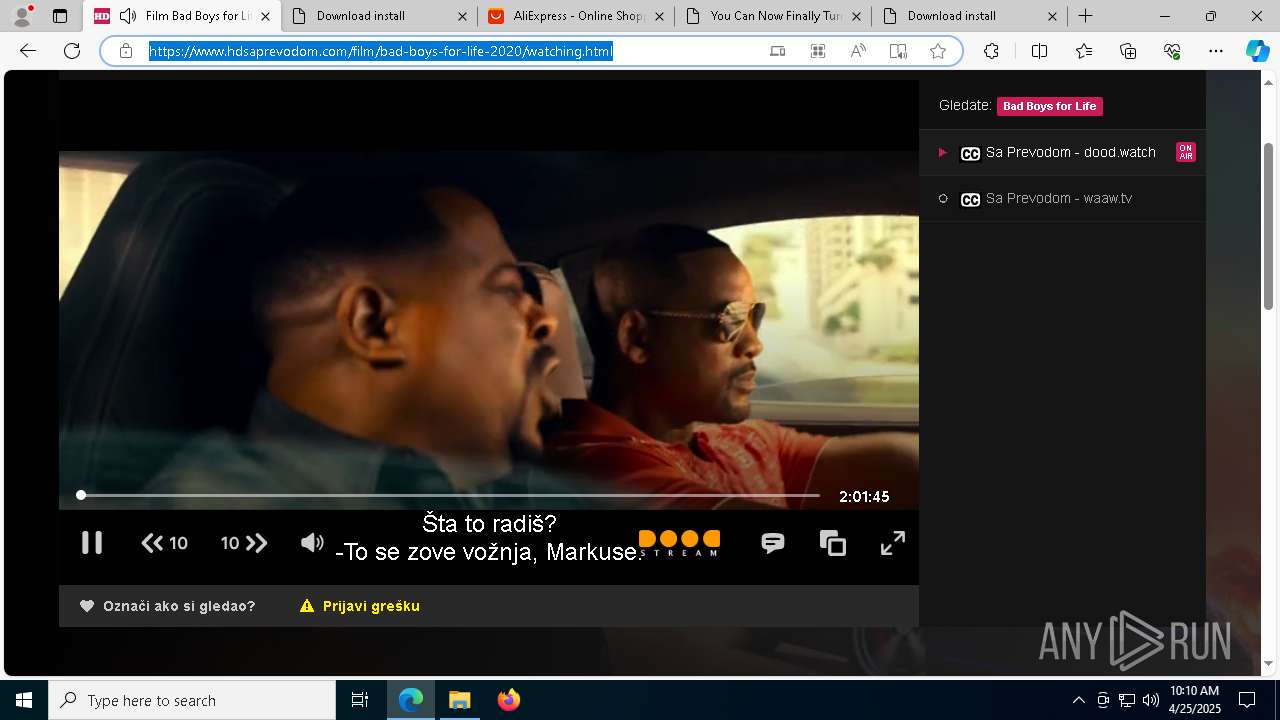Toggle split screen view
Viewport: 1280px width, 720px height.
pos(1039,51)
